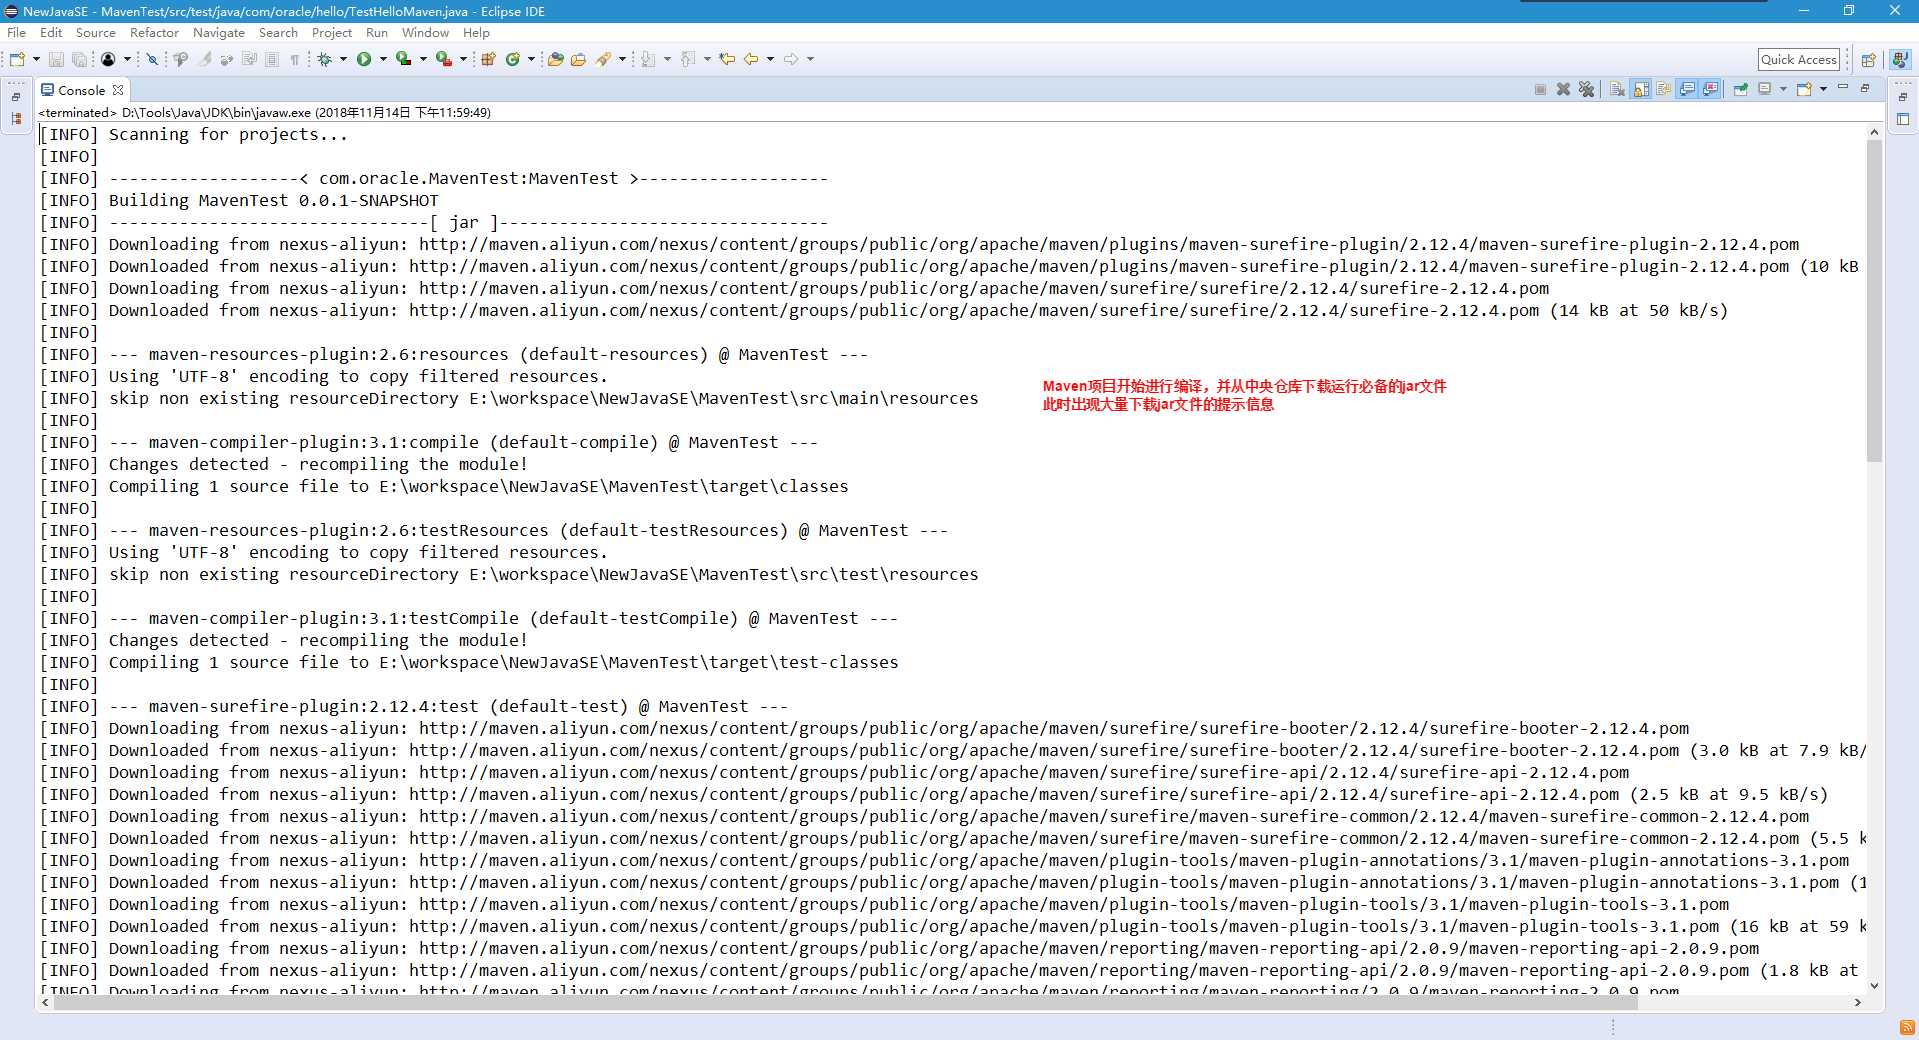Screen dimensions: 1919x1040
Task: Toggle Word Wrap in console toolbar
Action: pyautogui.click(x=1664, y=89)
